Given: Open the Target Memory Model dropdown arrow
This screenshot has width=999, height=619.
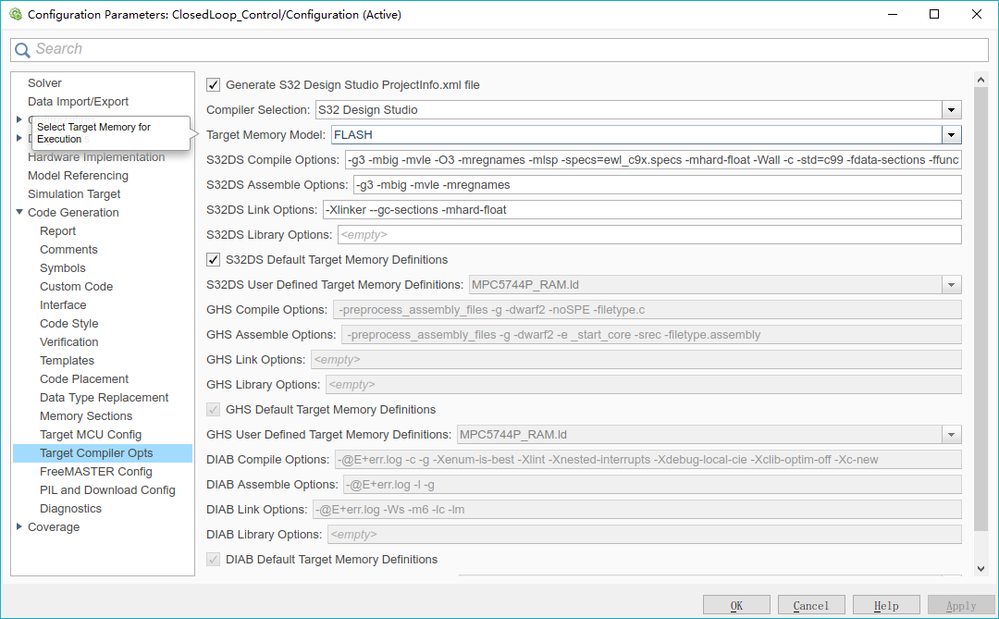Looking at the screenshot, I should pyautogui.click(x=951, y=135).
